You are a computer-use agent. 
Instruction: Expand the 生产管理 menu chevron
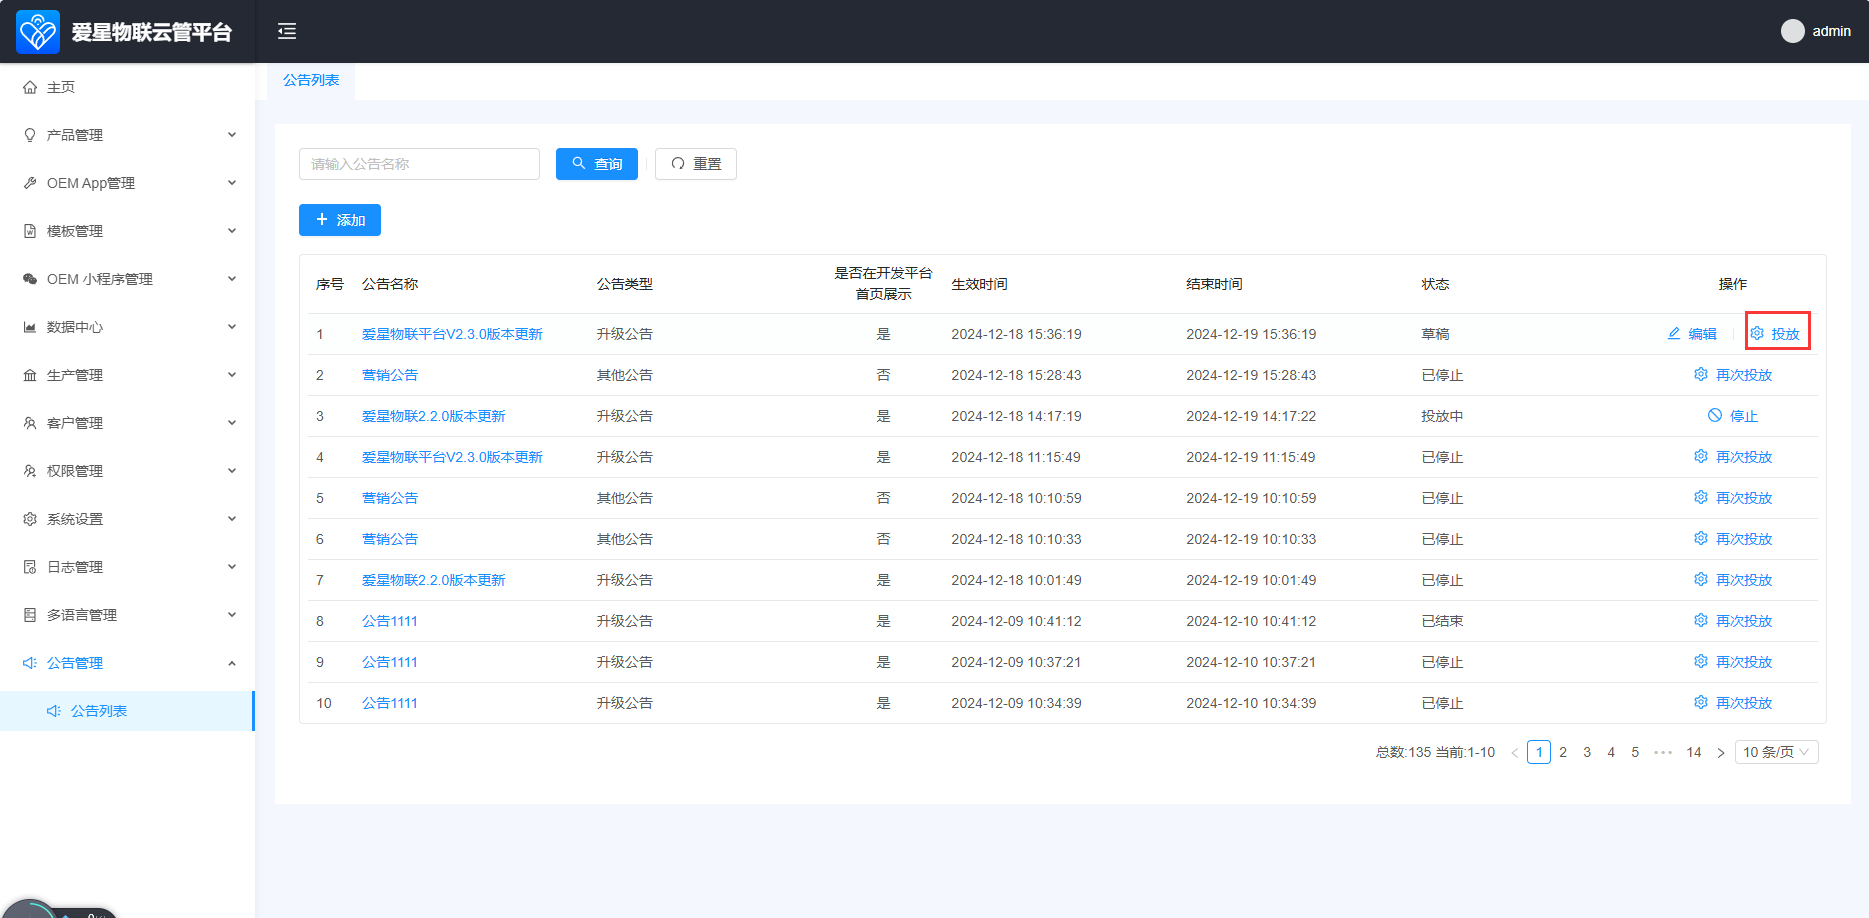232,375
